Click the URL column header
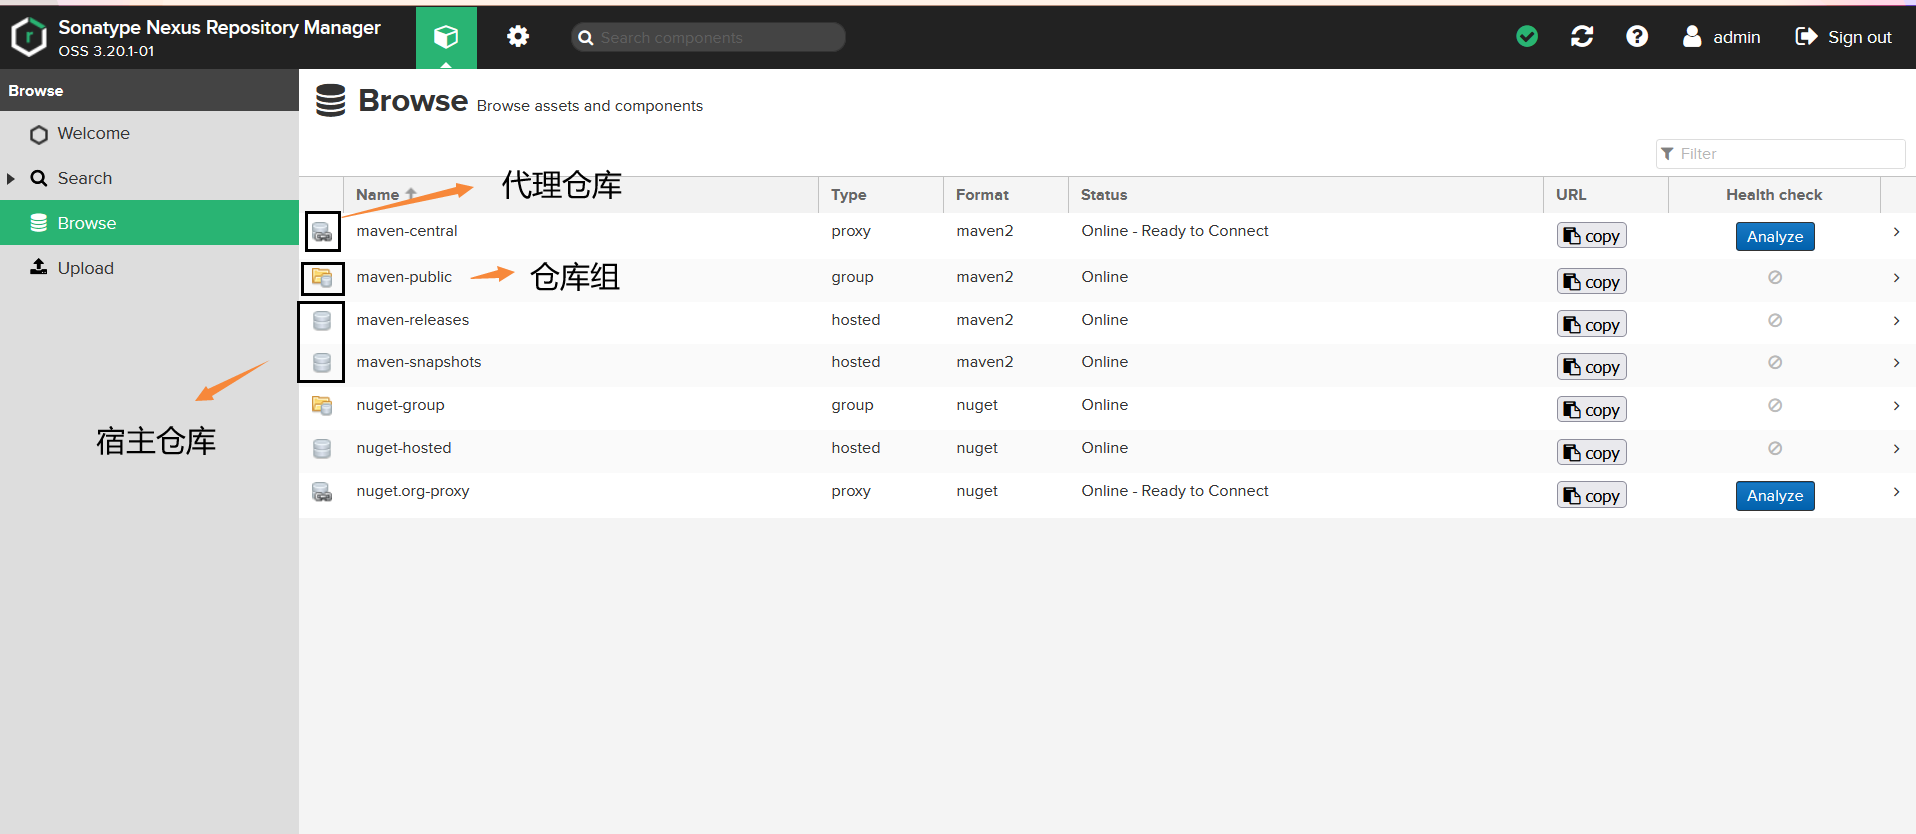The image size is (1916, 834). [x=1606, y=195]
